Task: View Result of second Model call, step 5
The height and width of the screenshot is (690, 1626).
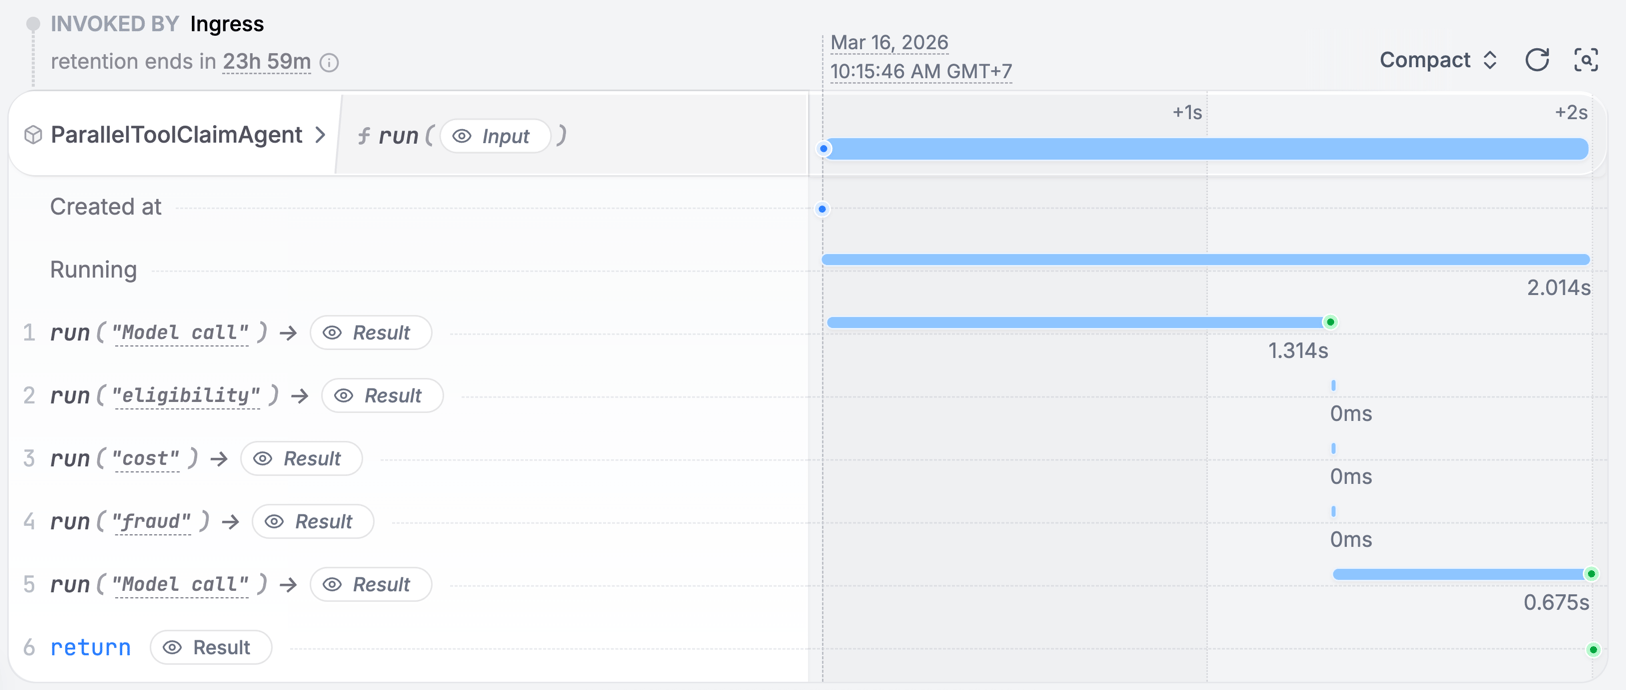Action: (x=371, y=585)
